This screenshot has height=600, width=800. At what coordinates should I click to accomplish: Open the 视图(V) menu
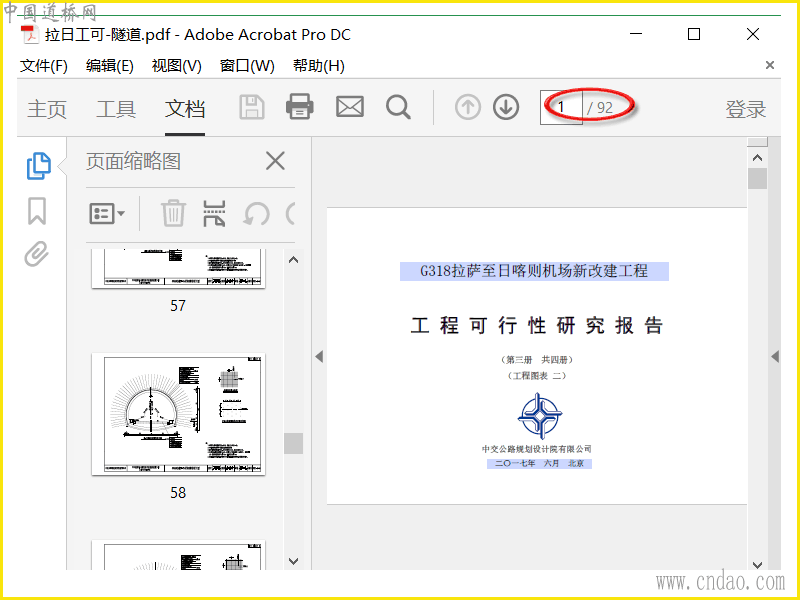pyautogui.click(x=177, y=66)
